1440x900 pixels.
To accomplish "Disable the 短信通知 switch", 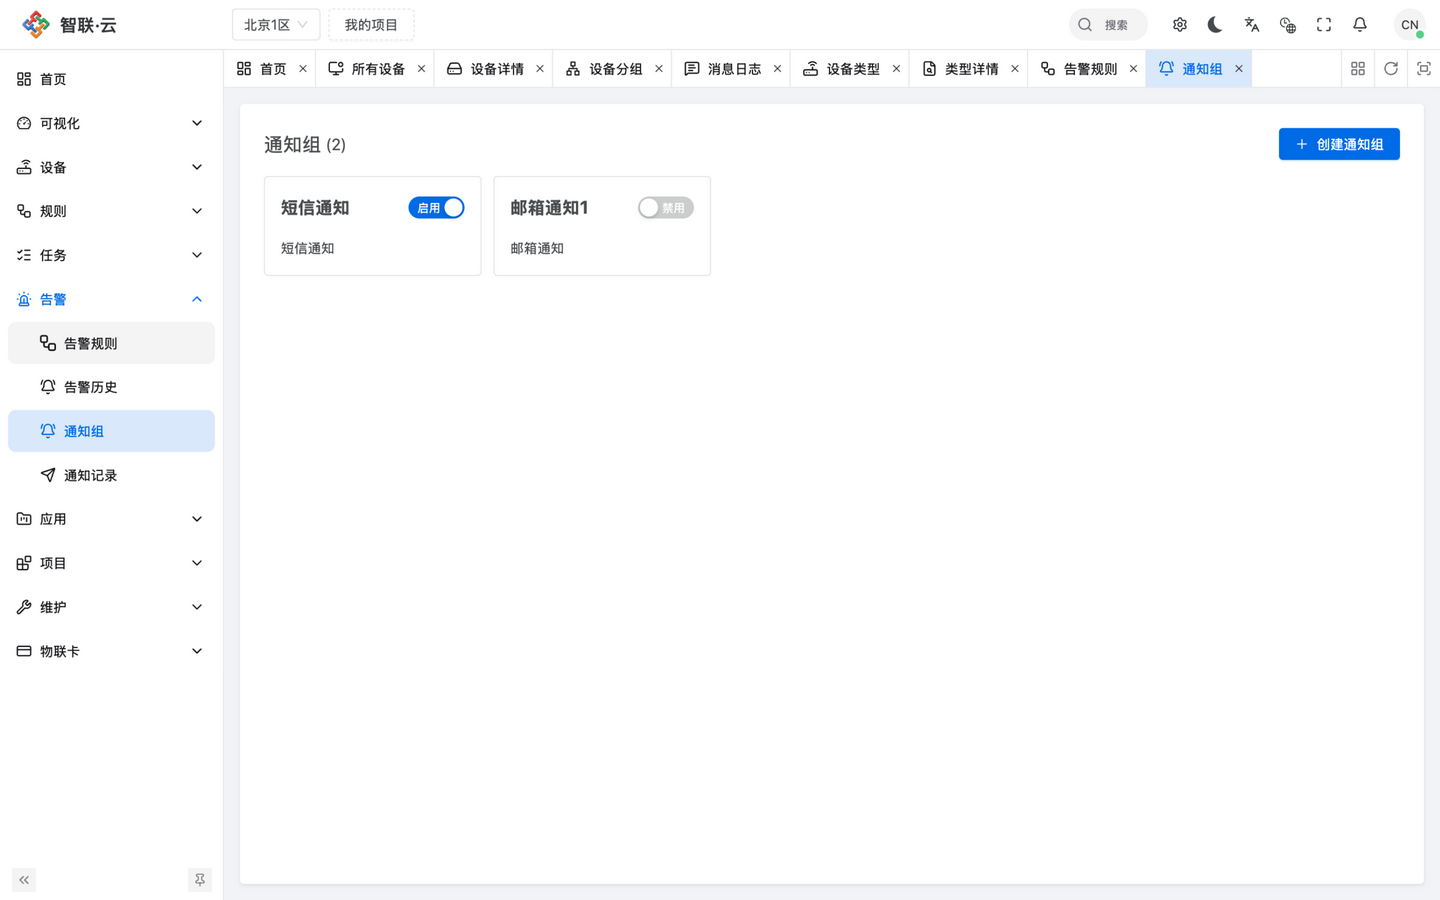I will [x=436, y=208].
